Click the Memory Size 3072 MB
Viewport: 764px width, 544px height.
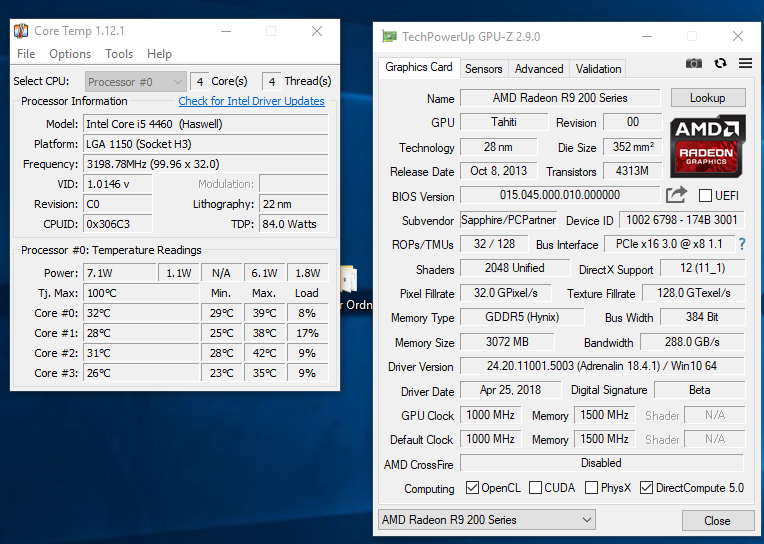(x=507, y=341)
